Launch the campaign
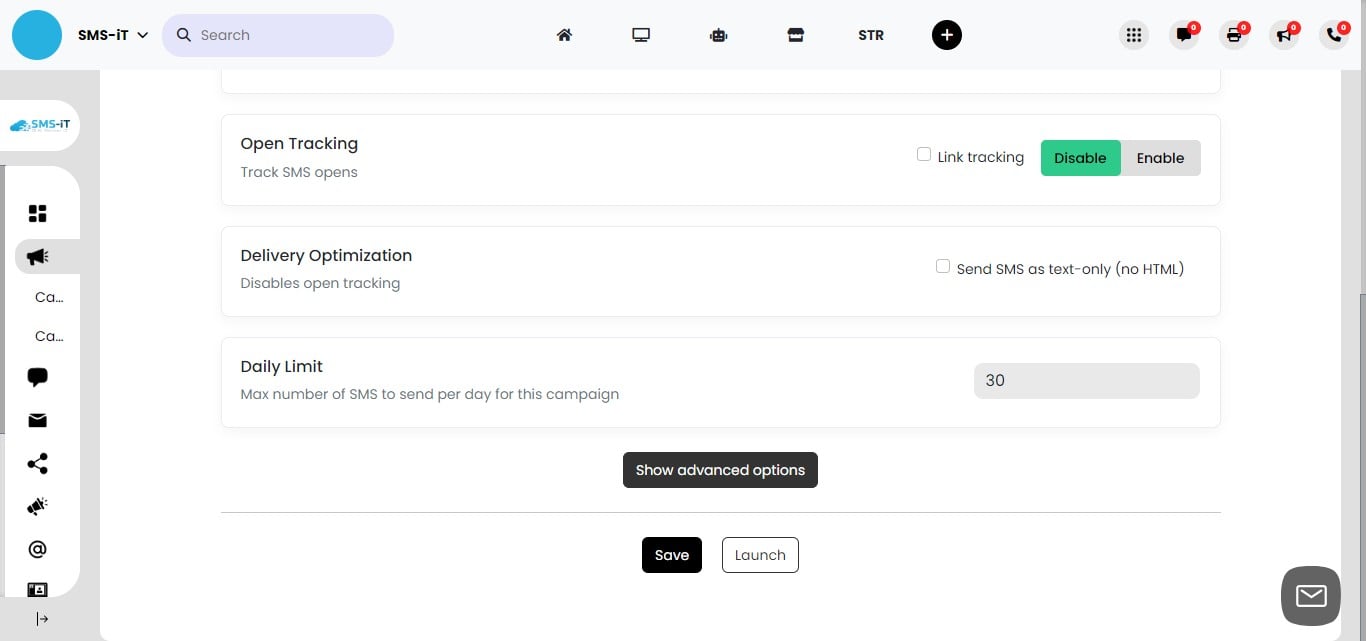Screen dimensions: 1366x641 [x=759, y=555]
